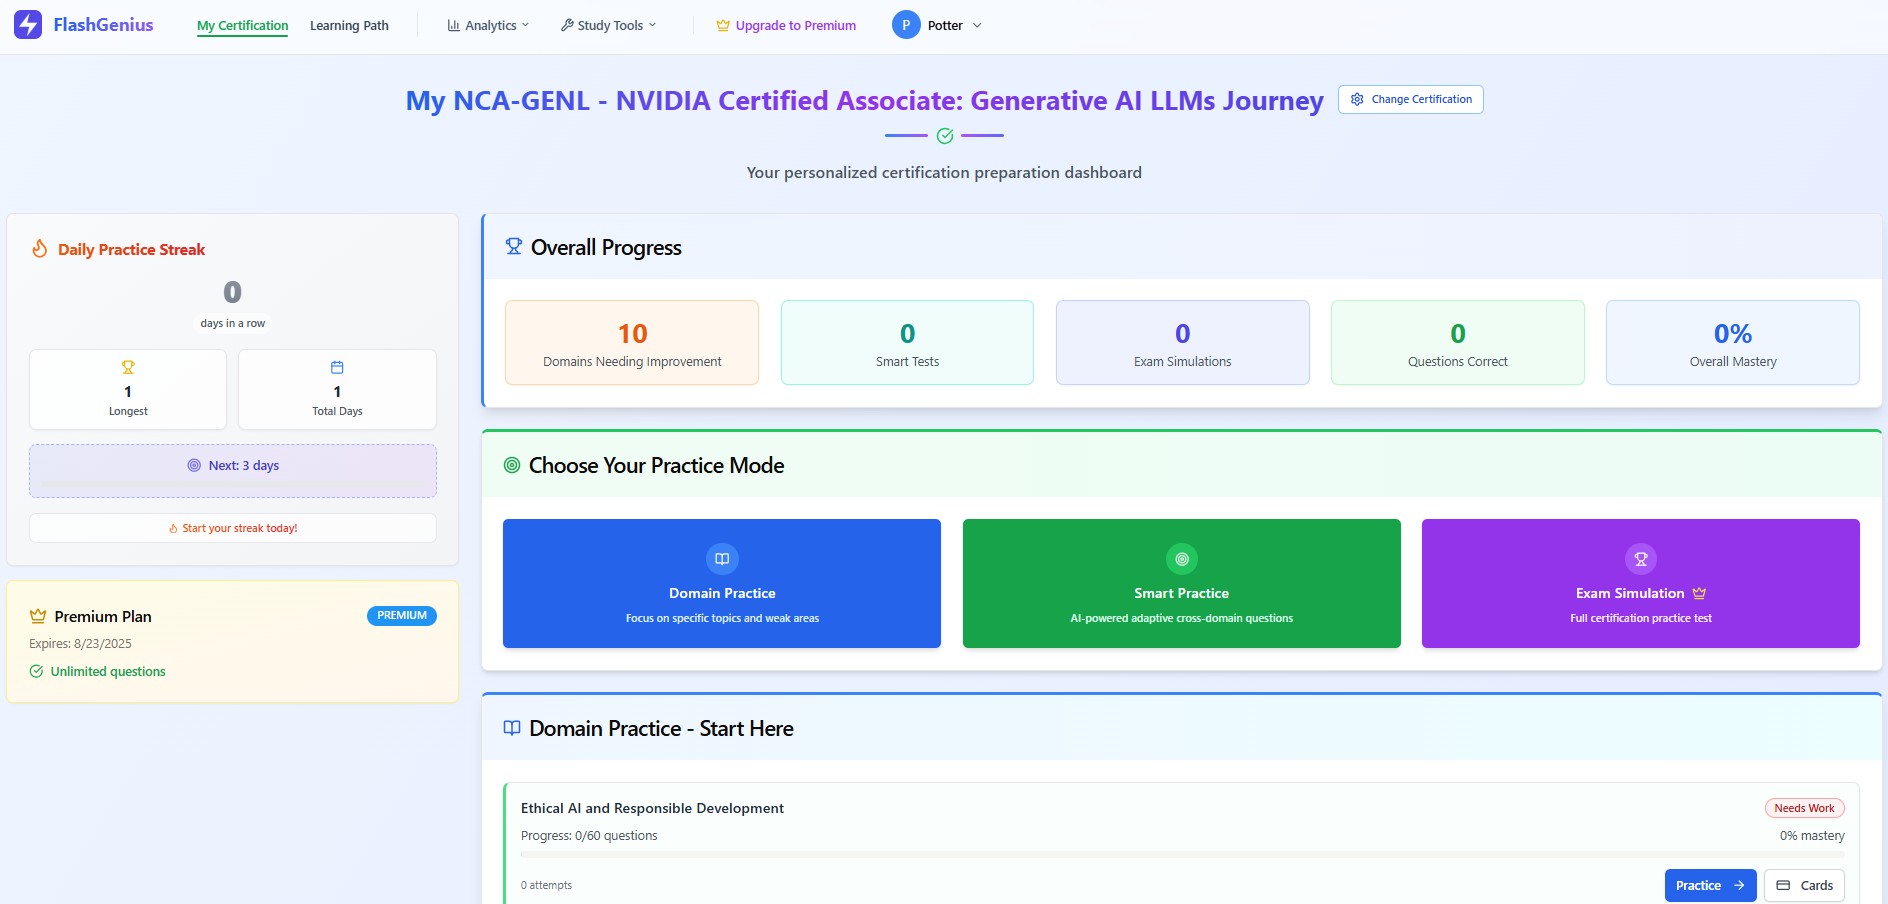
Task: Click the FlashGenius lightning bolt logo
Action: tap(28, 25)
